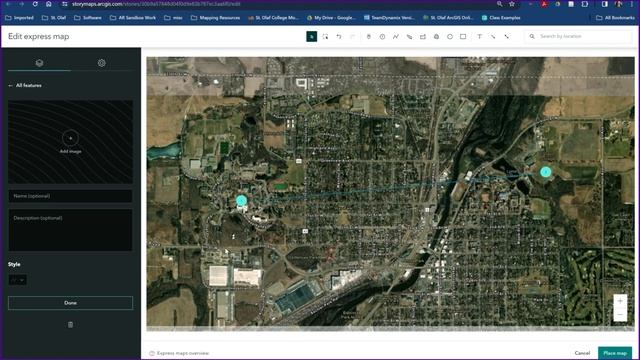Image resolution: width=640 pixels, height=360 pixels.
Task: Open the Software bookmarks folder
Action: tap(88, 18)
